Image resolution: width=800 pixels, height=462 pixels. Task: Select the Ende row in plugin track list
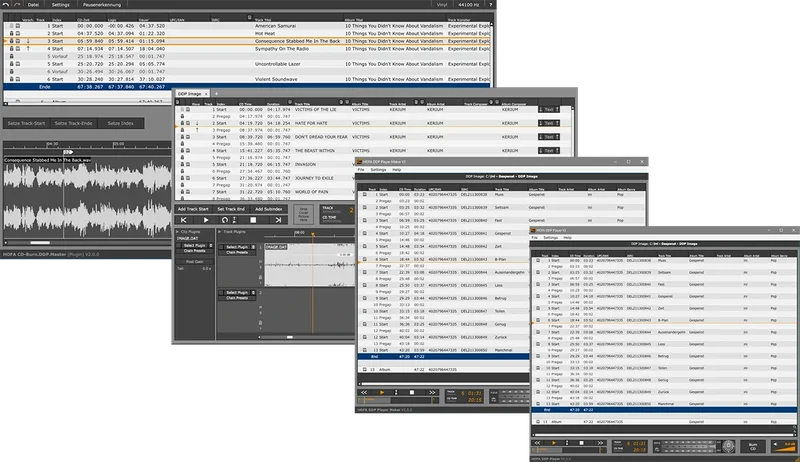[247, 87]
